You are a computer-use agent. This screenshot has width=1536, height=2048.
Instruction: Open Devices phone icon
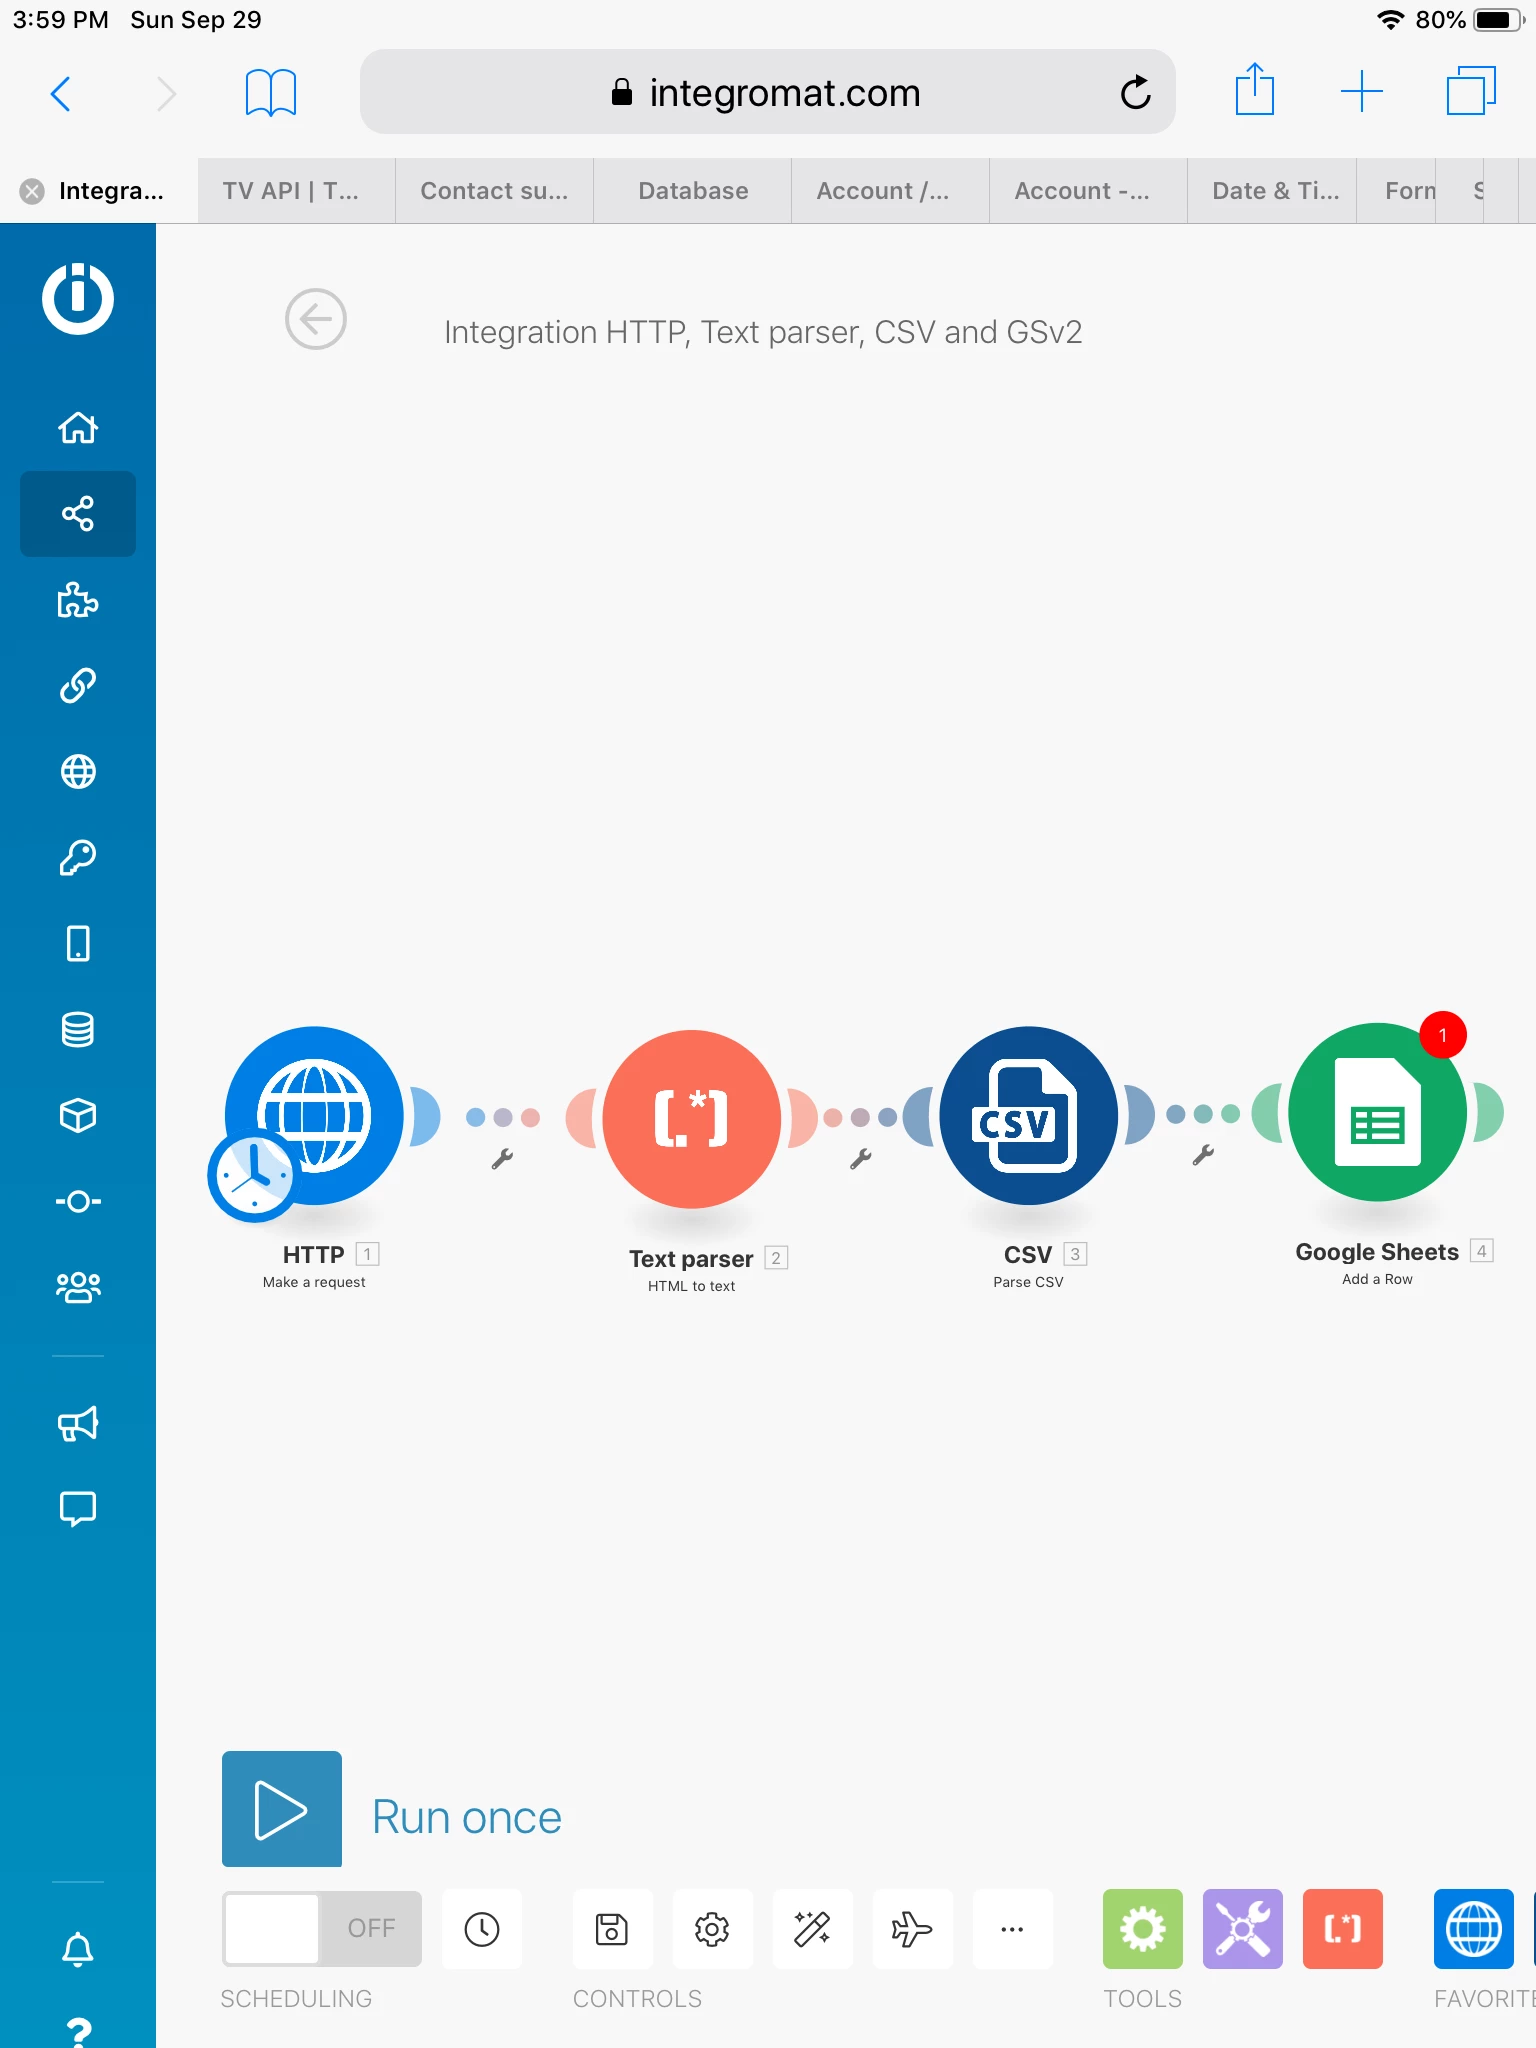point(78,943)
